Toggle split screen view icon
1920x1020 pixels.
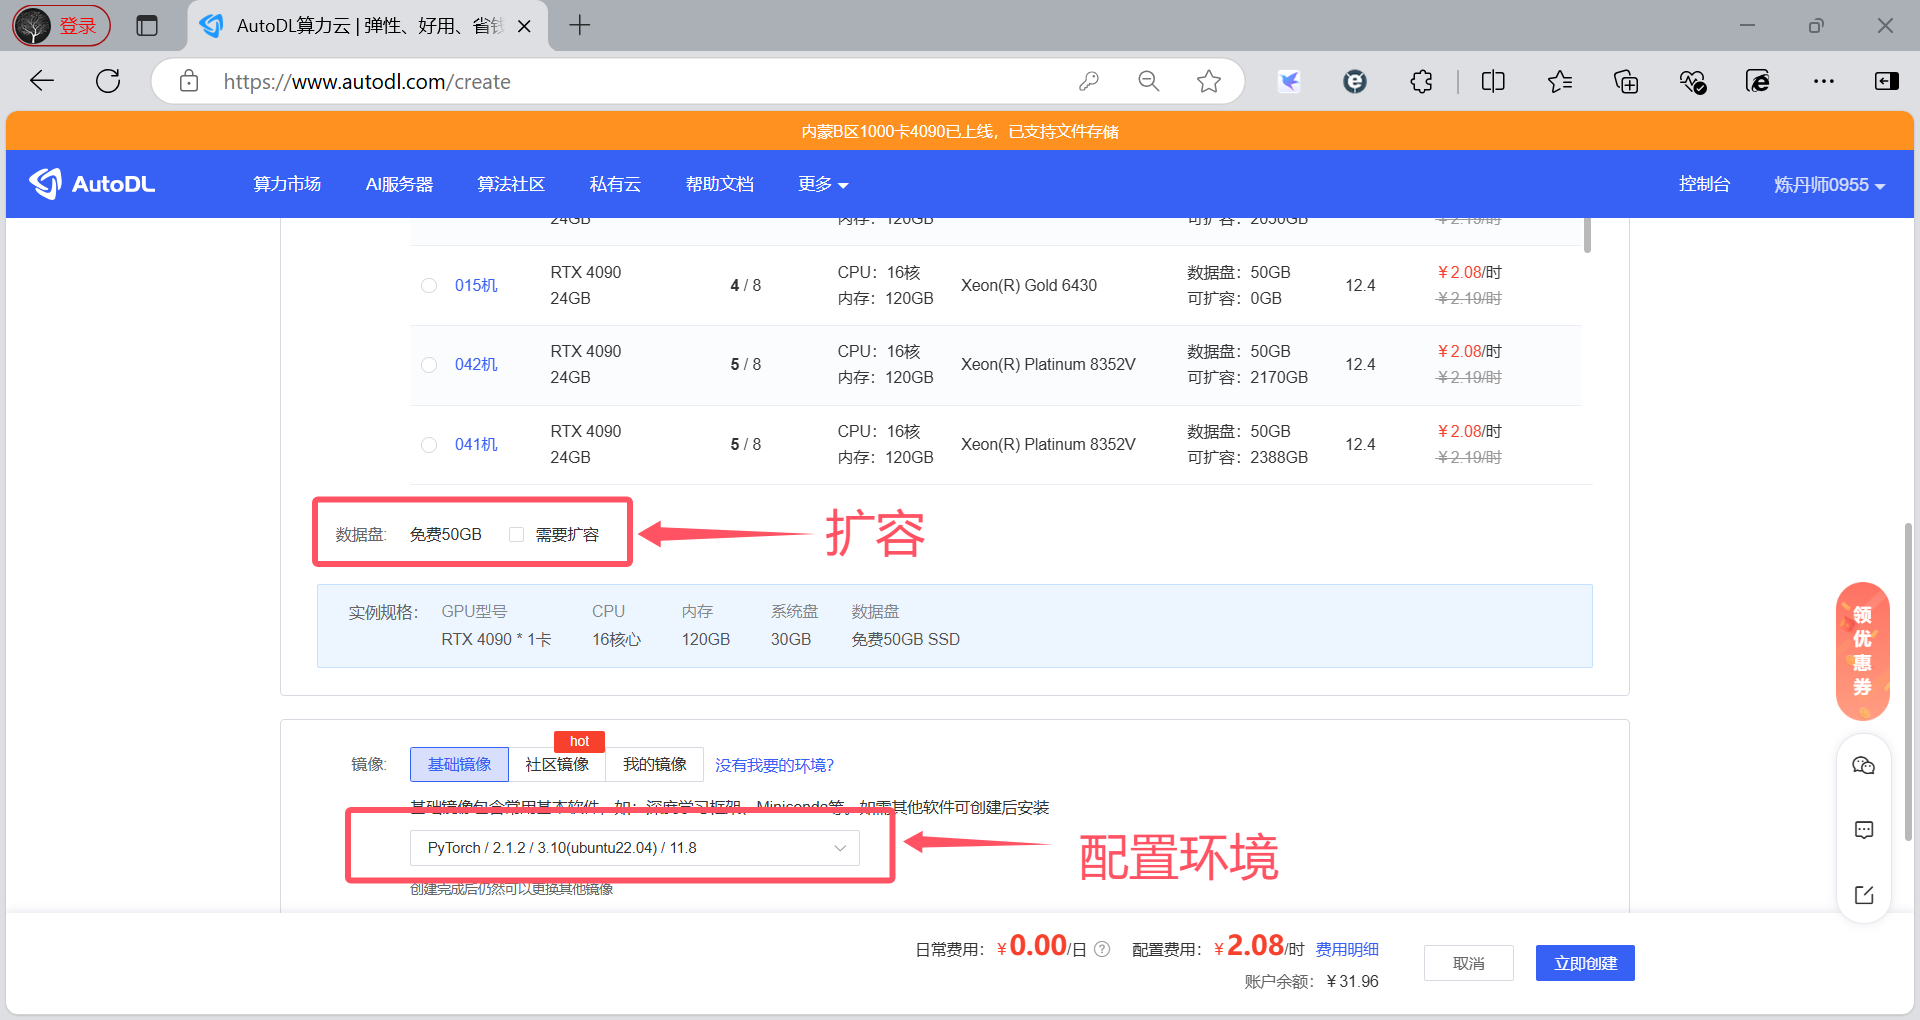pos(1493,81)
